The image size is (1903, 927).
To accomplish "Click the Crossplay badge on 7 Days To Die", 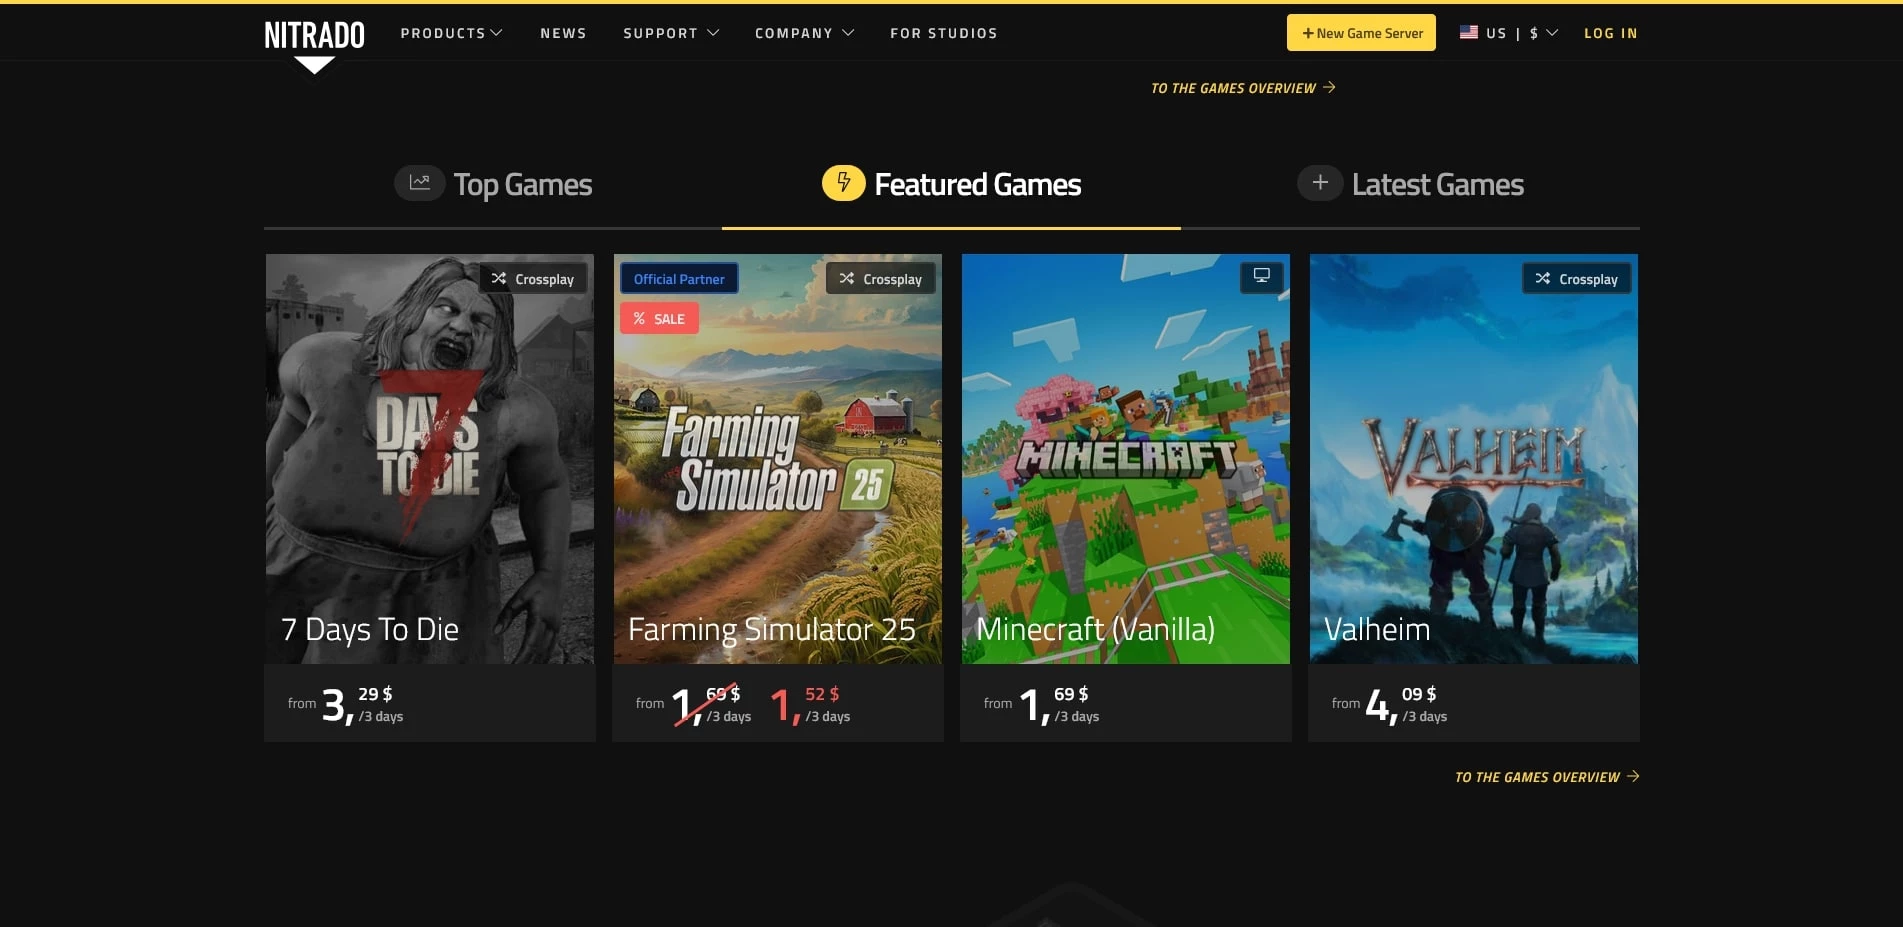I will pos(533,279).
